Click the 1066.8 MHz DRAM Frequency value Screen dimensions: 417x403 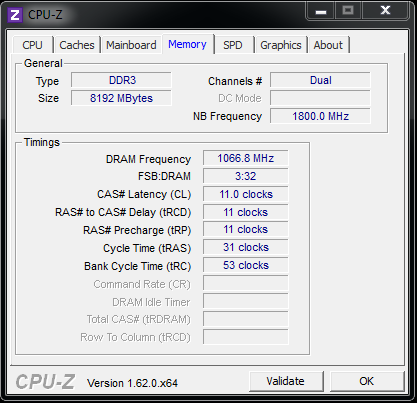pyautogui.click(x=246, y=158)
